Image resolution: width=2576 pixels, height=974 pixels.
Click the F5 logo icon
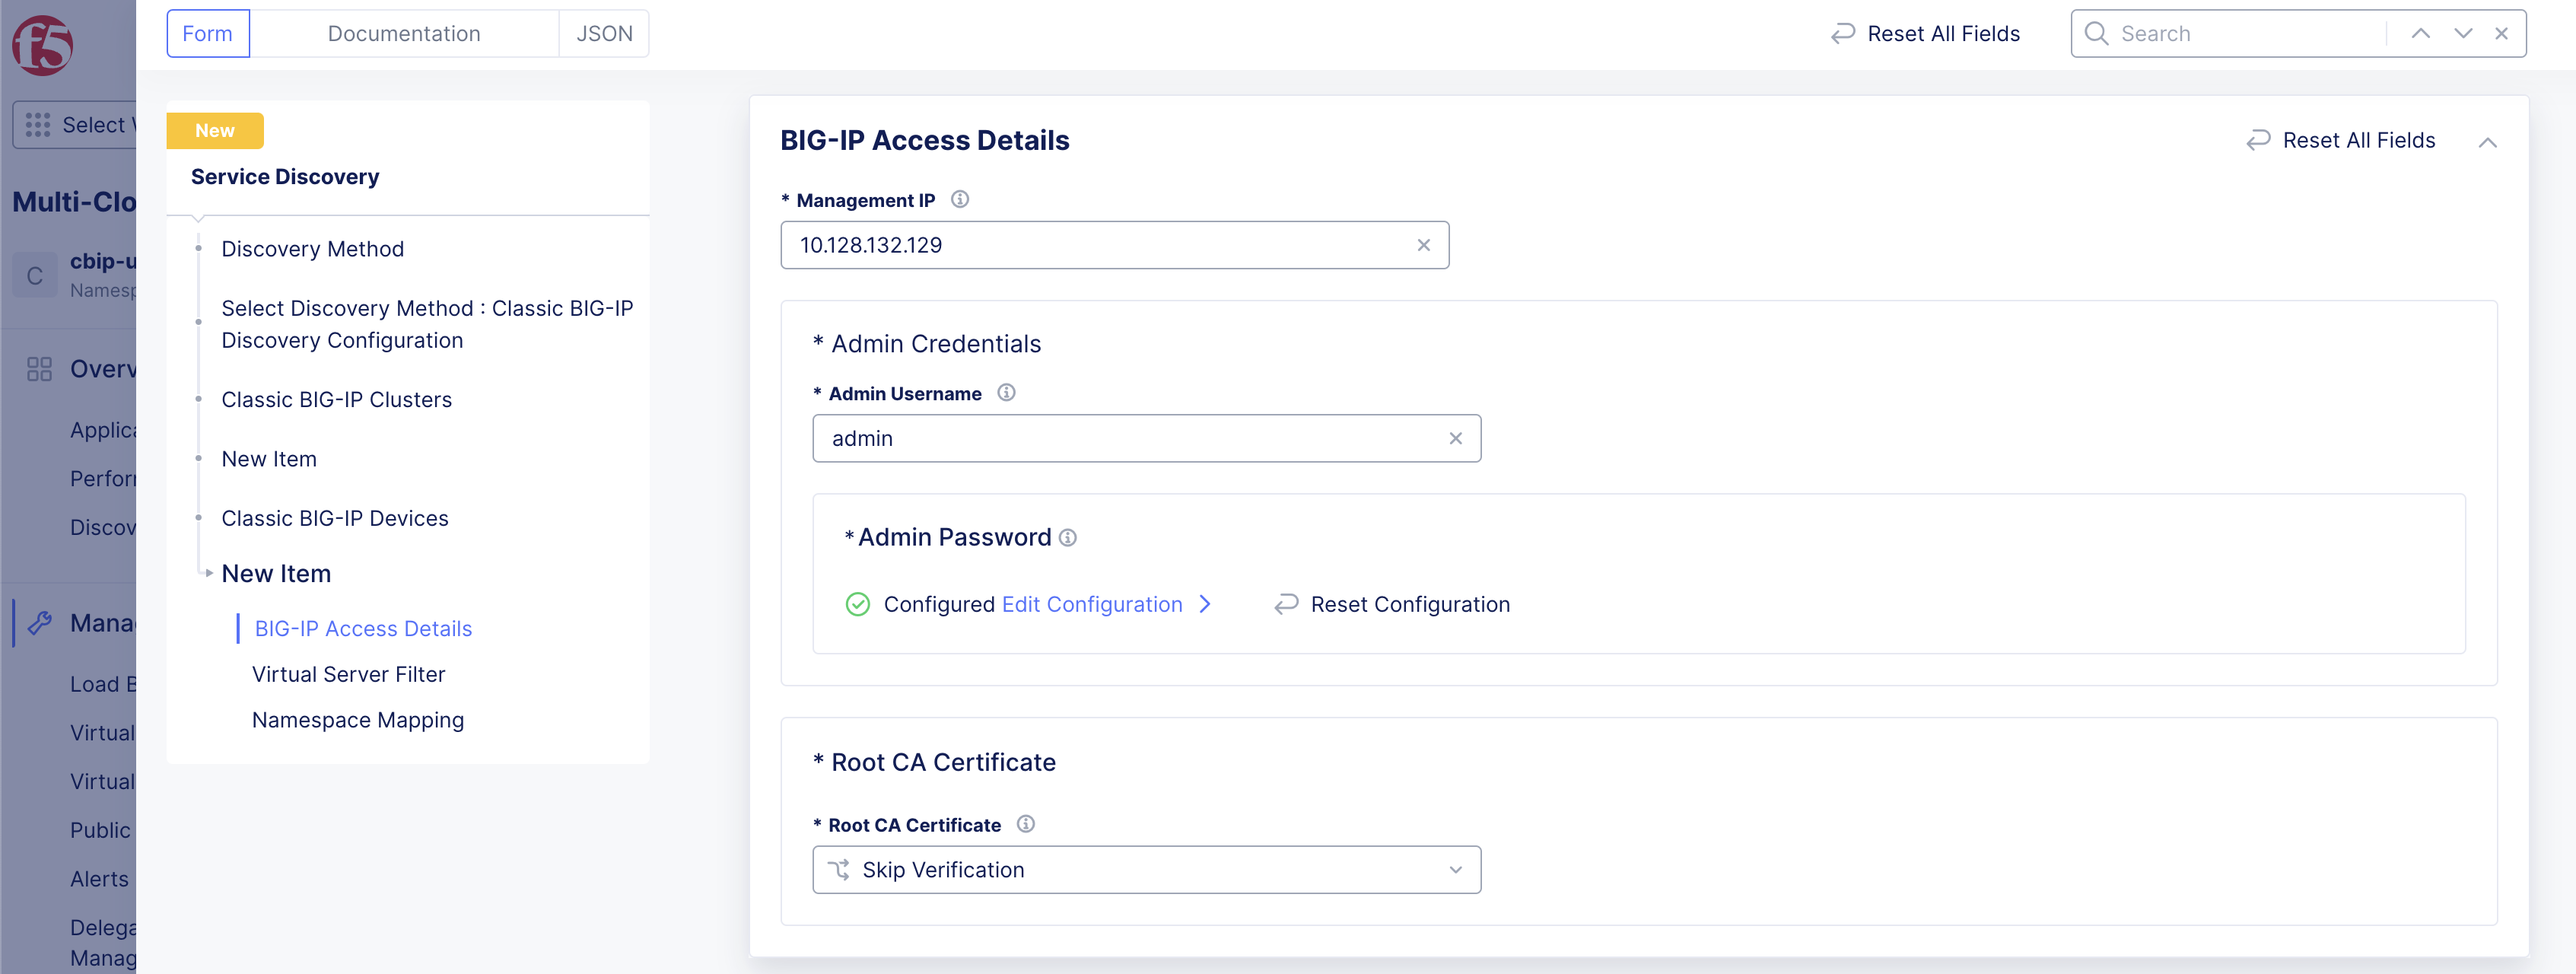tap(43, 45)
